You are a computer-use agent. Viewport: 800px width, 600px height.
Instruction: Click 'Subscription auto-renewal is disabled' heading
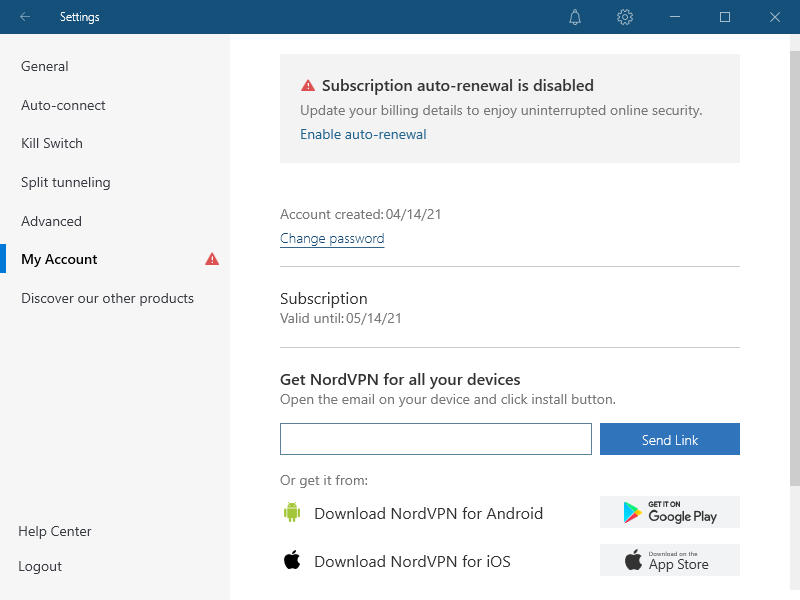[458, 85]
